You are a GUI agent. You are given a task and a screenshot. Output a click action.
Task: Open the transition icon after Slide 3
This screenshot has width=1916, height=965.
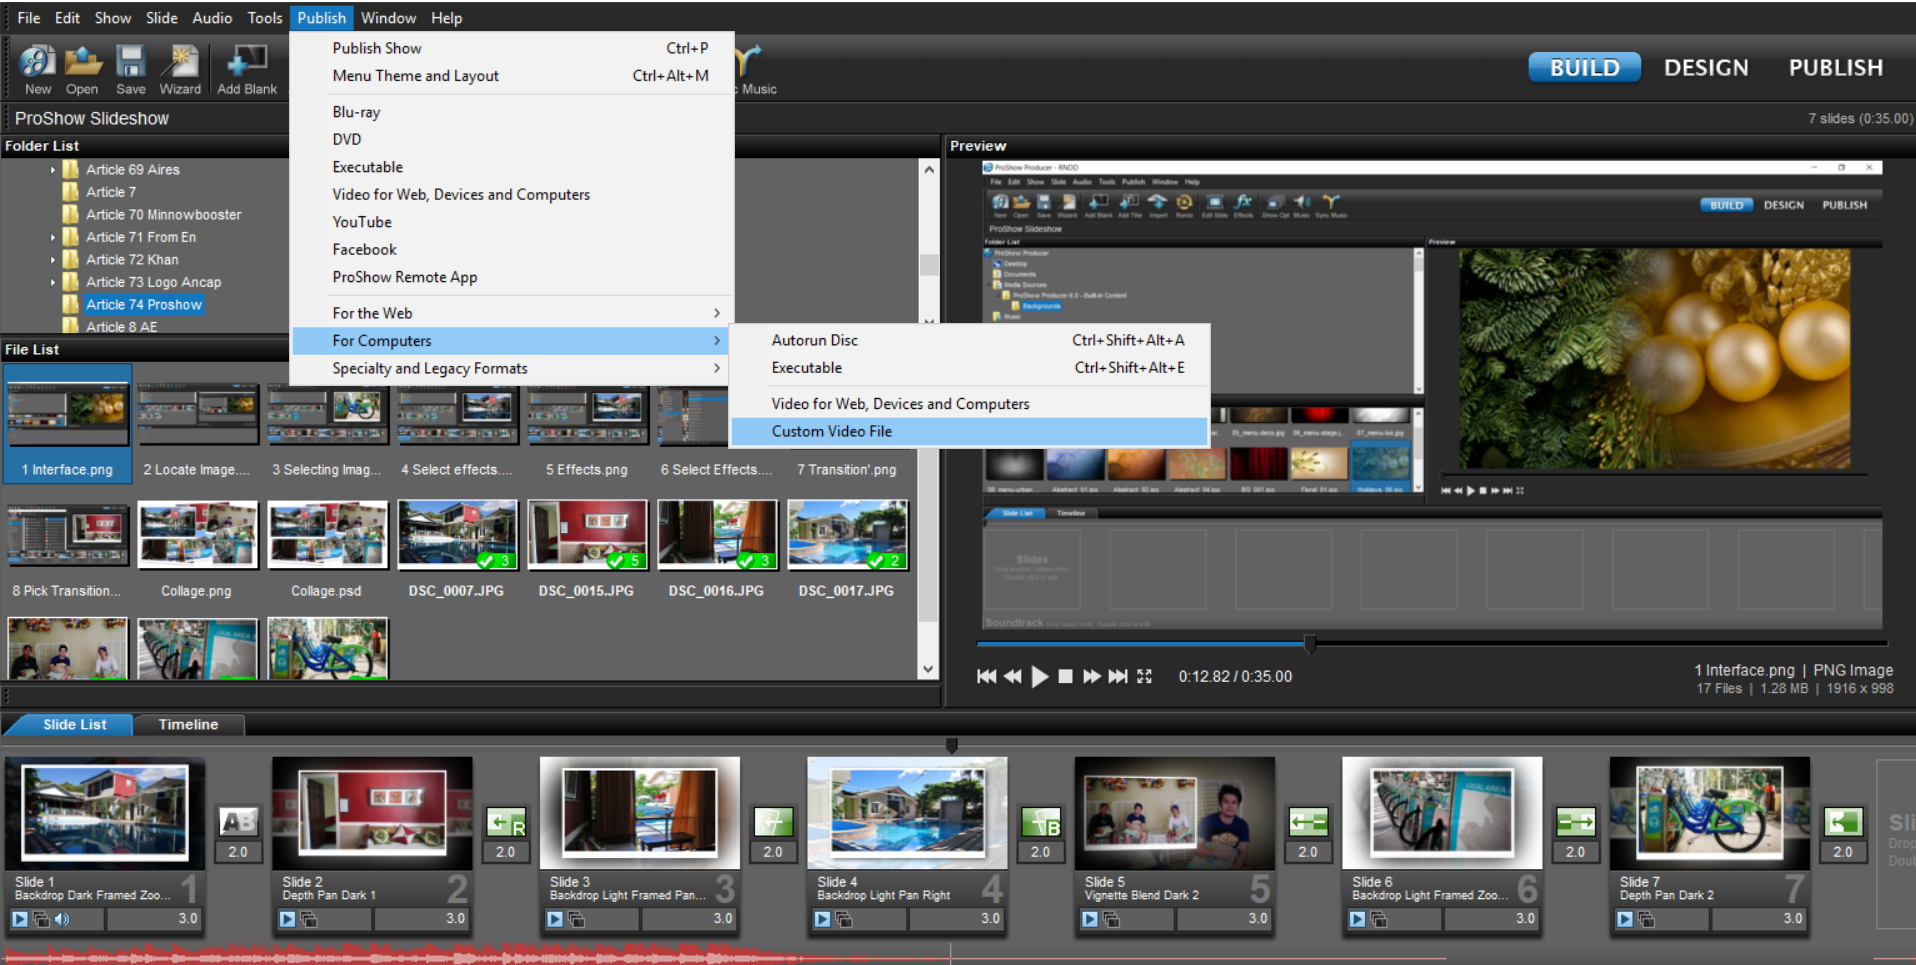coord(773,822)
